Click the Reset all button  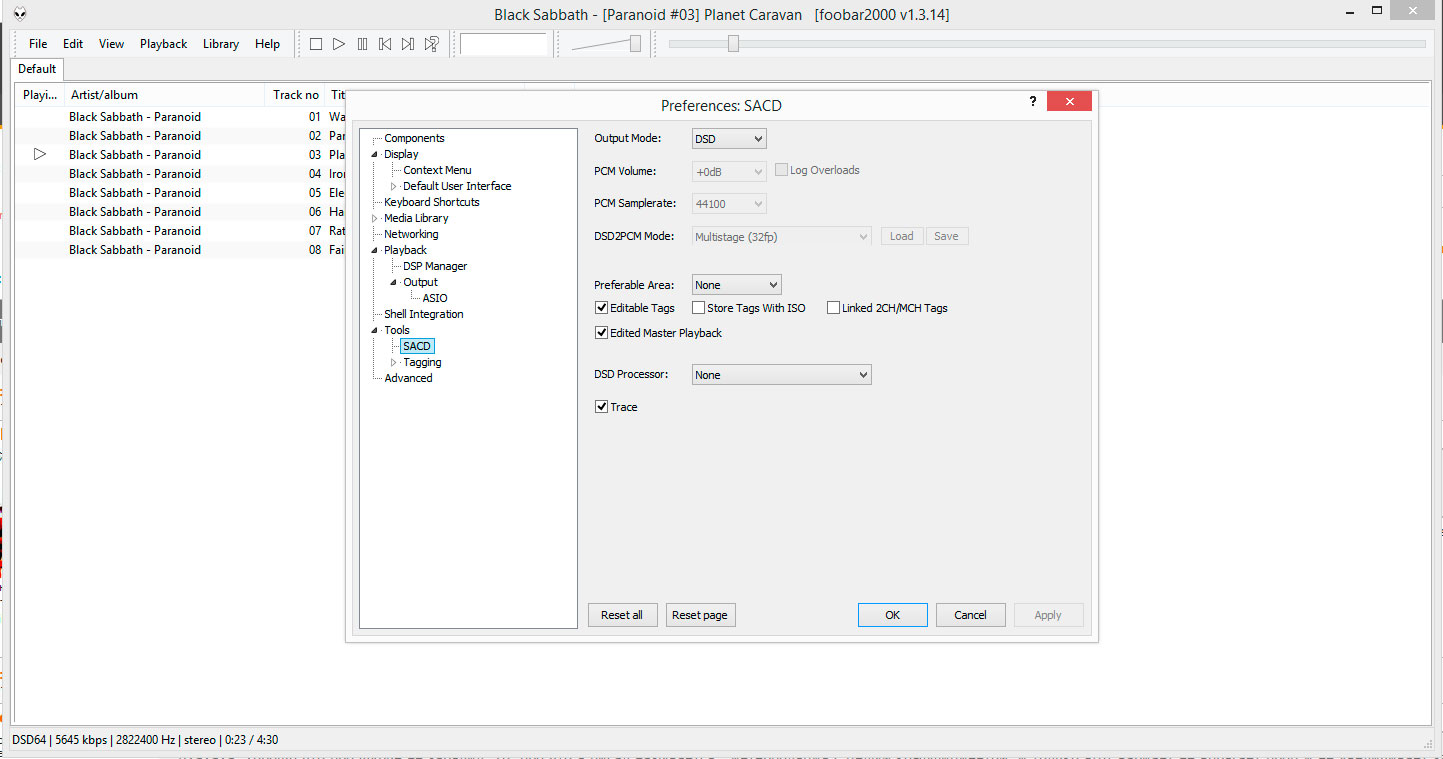coord(622,615)
